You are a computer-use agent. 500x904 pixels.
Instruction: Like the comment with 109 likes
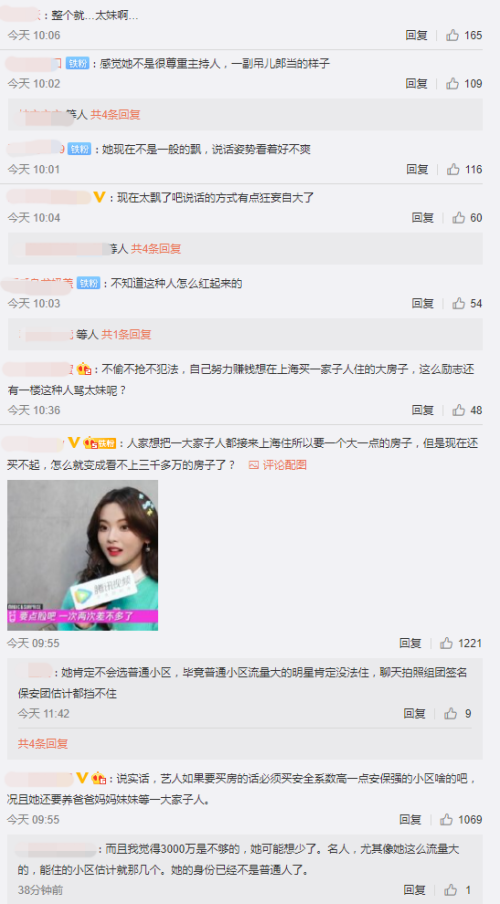tap(453, 84)
